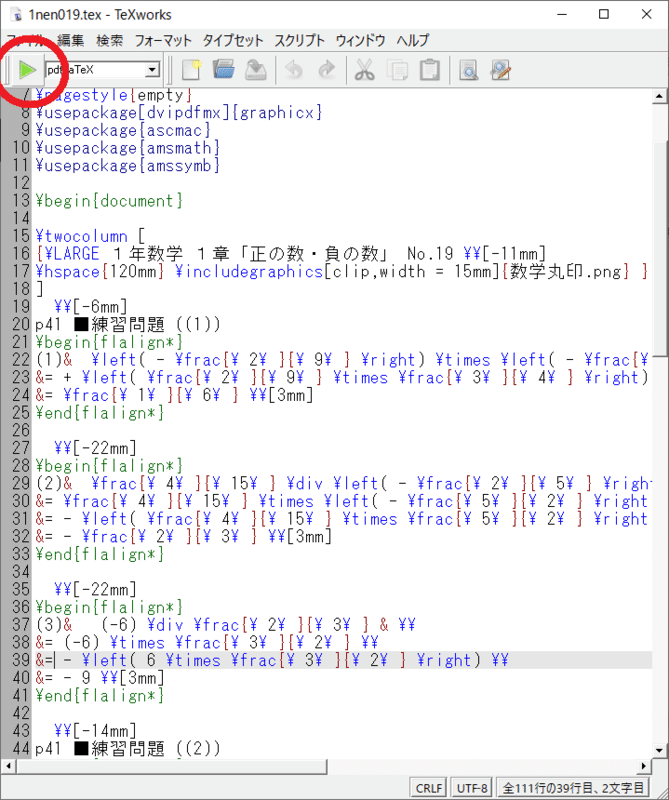This screenshot has width=669, height=800.
Task: Cut selection with scissors icon
Action: 364,69
